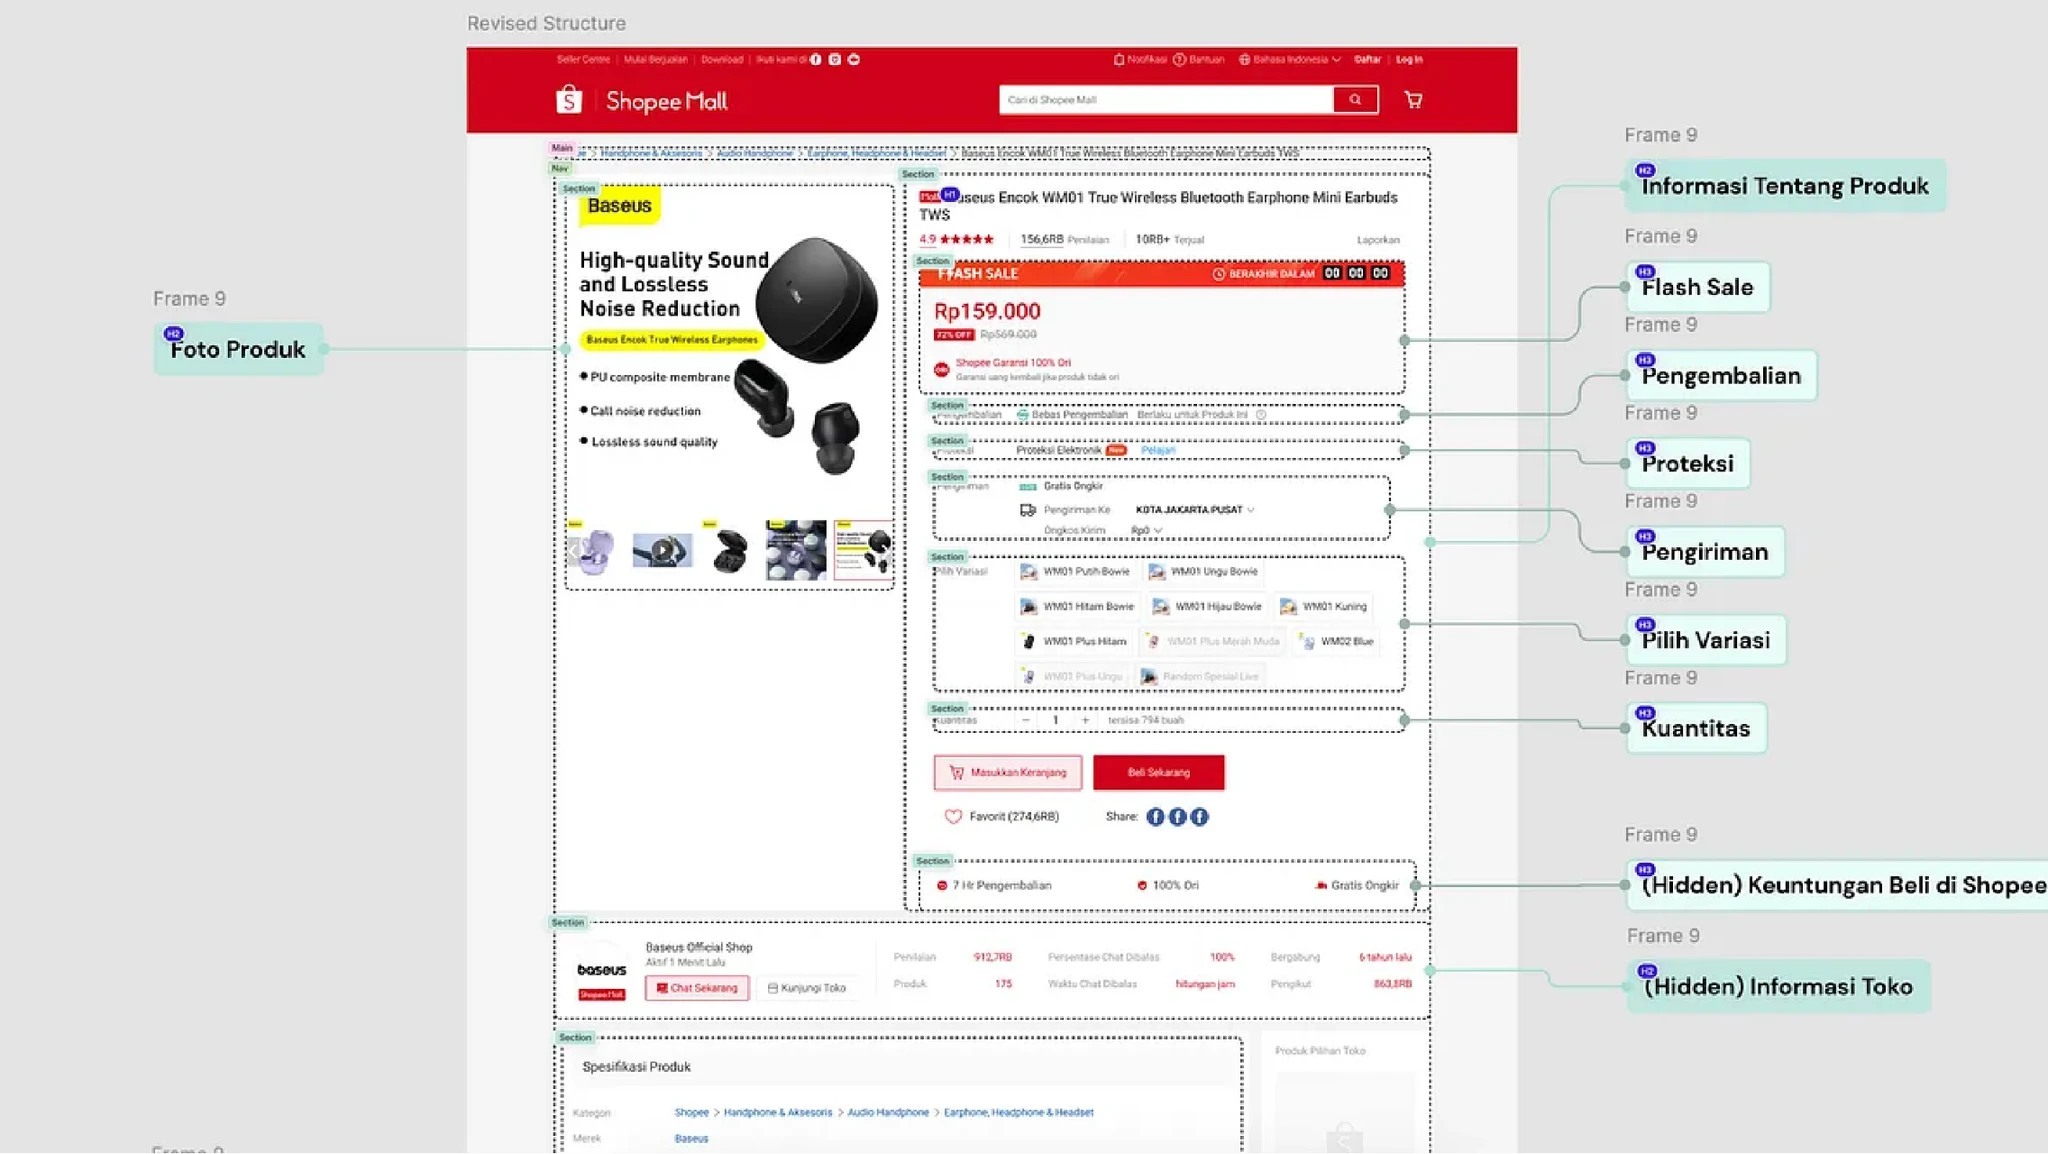Click the Revised Structure frame title

point(546,23)
